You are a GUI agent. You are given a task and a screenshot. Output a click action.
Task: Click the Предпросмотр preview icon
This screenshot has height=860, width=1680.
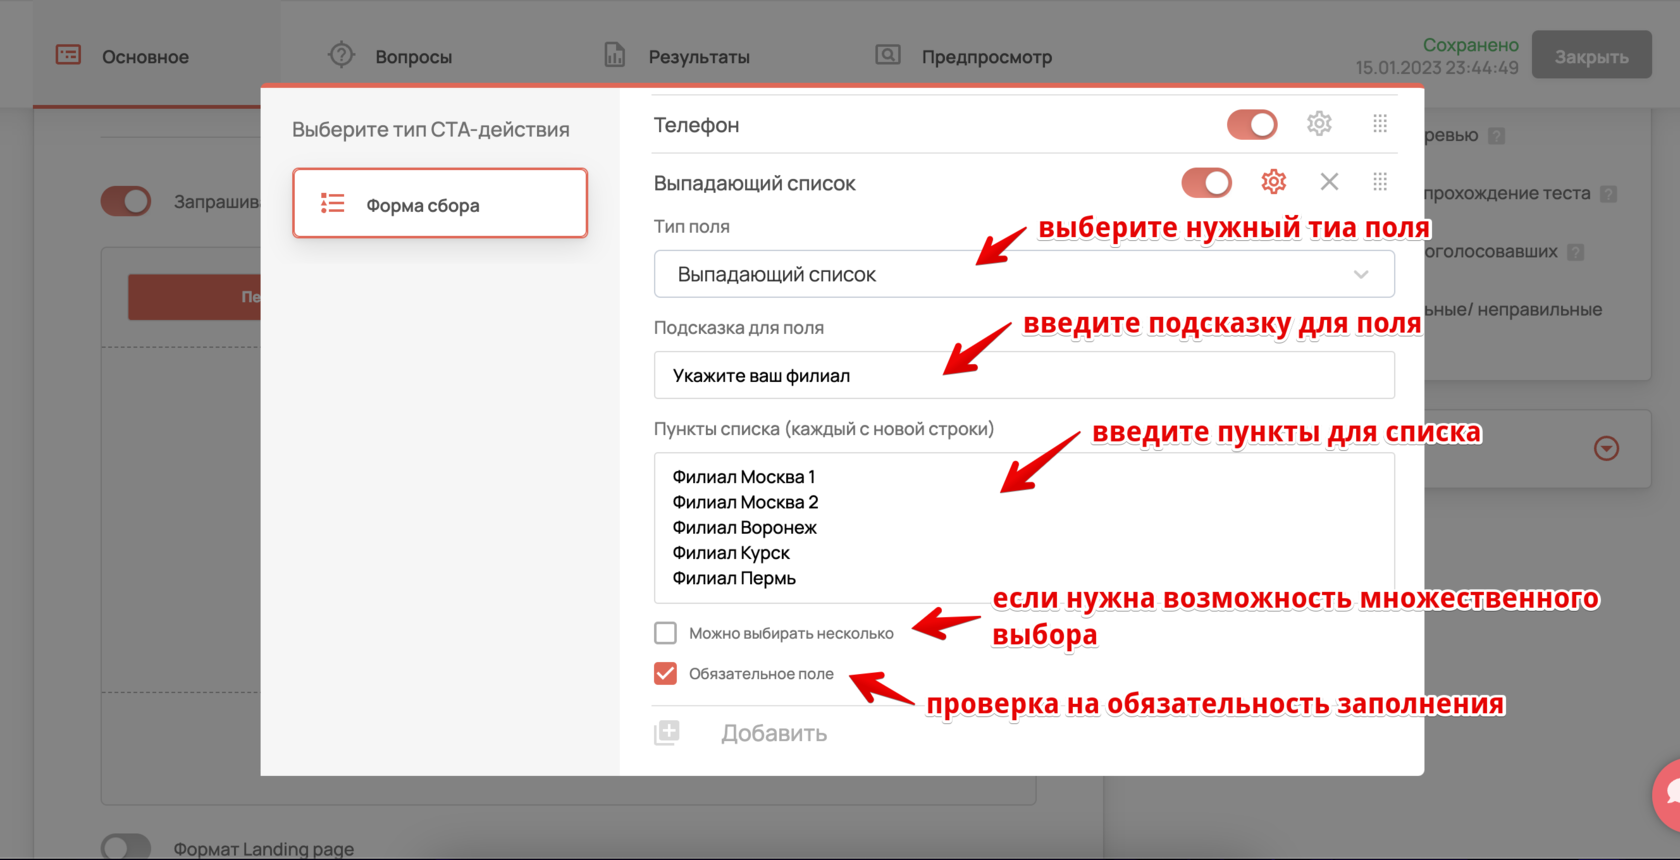(x=888, y=55)
